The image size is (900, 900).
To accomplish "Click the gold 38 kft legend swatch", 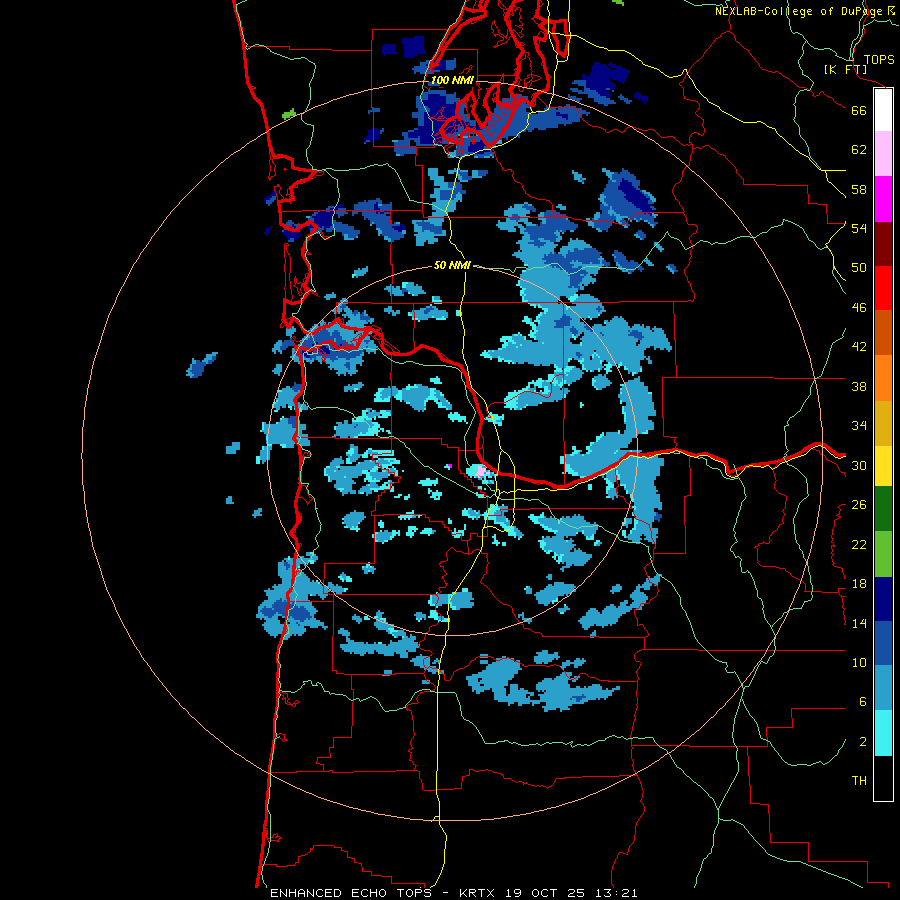I will tap(883, 424).
